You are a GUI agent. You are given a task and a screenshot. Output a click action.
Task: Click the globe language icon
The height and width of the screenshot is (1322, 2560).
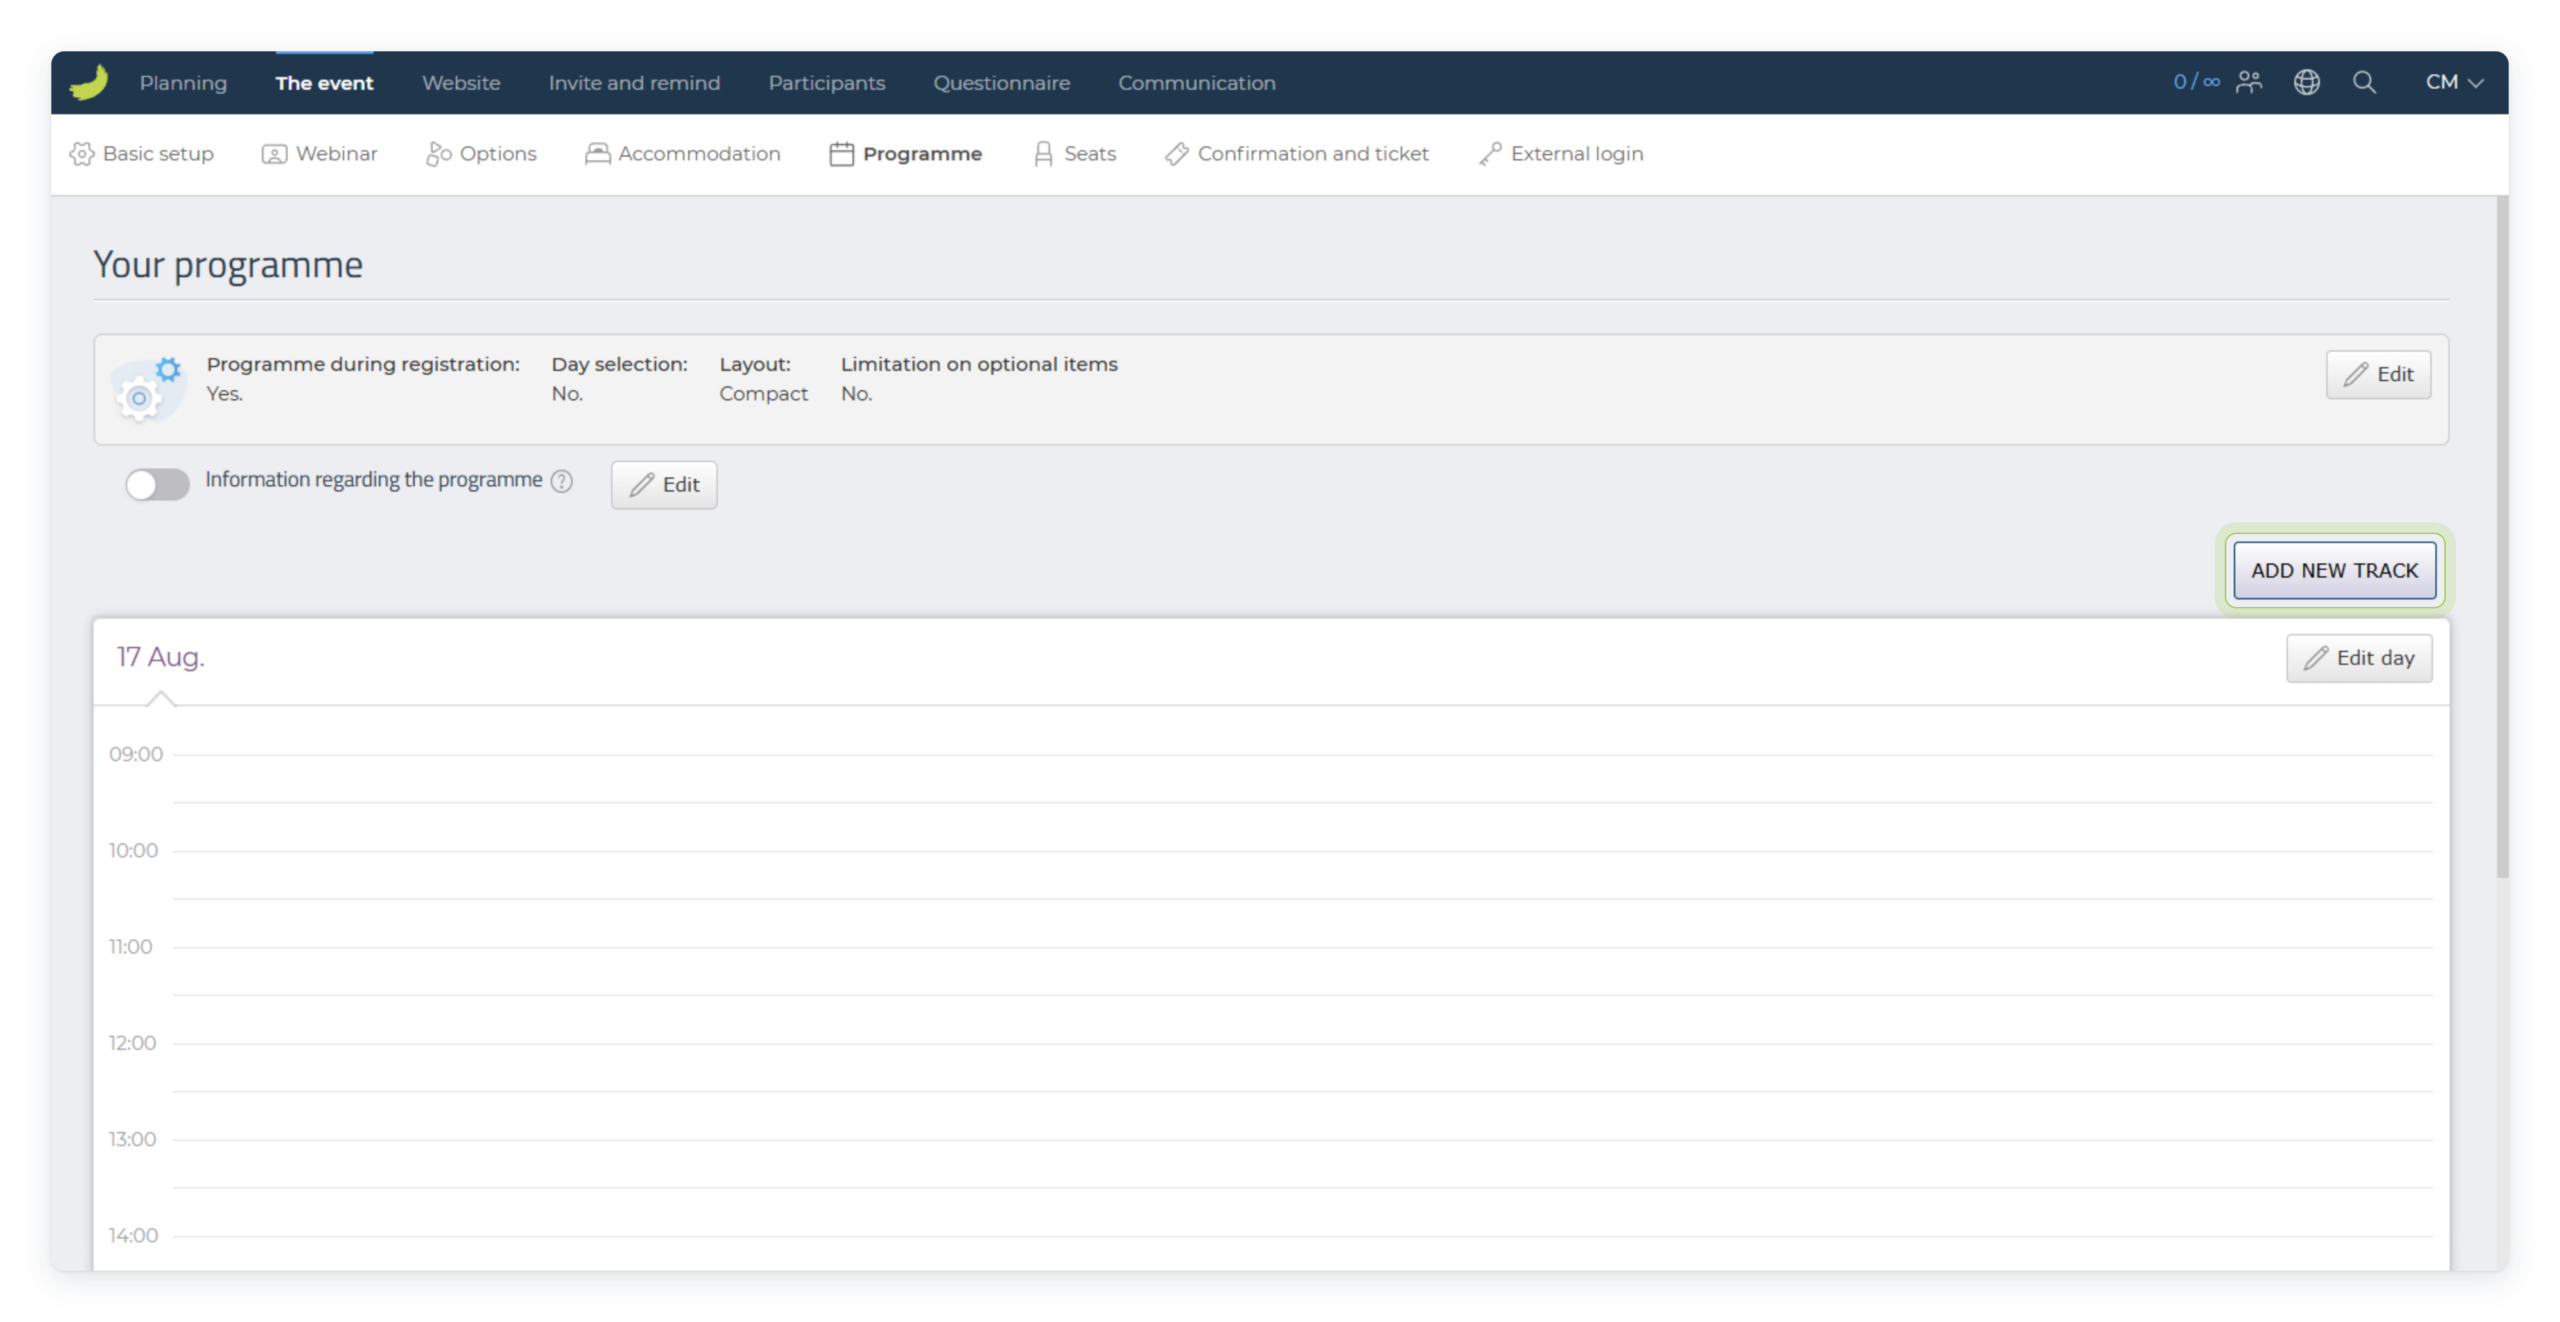click(x=2306, y=82)
